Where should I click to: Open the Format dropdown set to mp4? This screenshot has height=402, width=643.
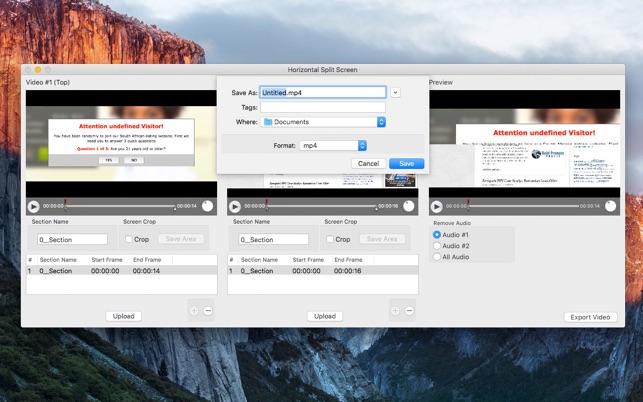333,145
